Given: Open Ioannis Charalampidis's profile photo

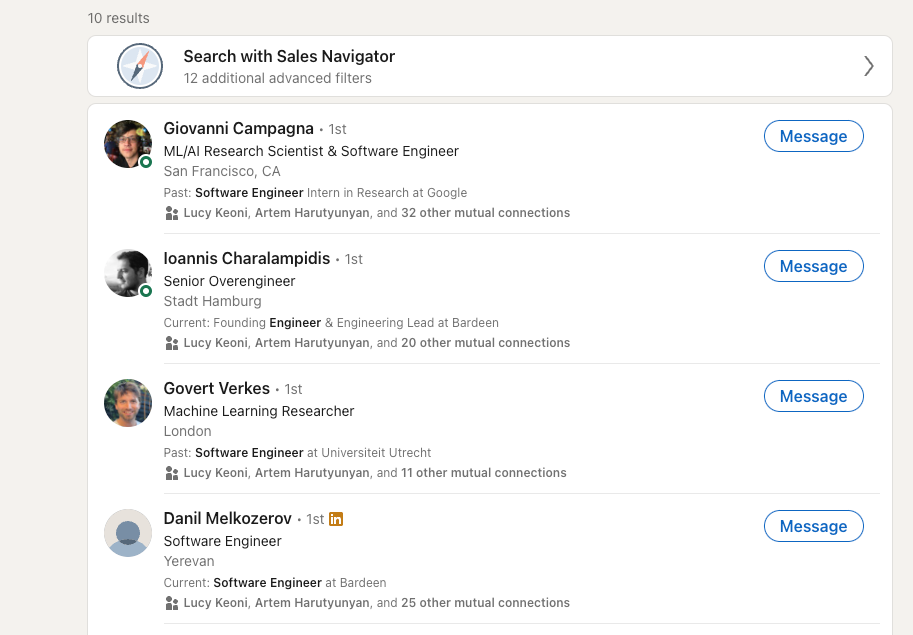Looking at the screenshot, I should (128, 274).
